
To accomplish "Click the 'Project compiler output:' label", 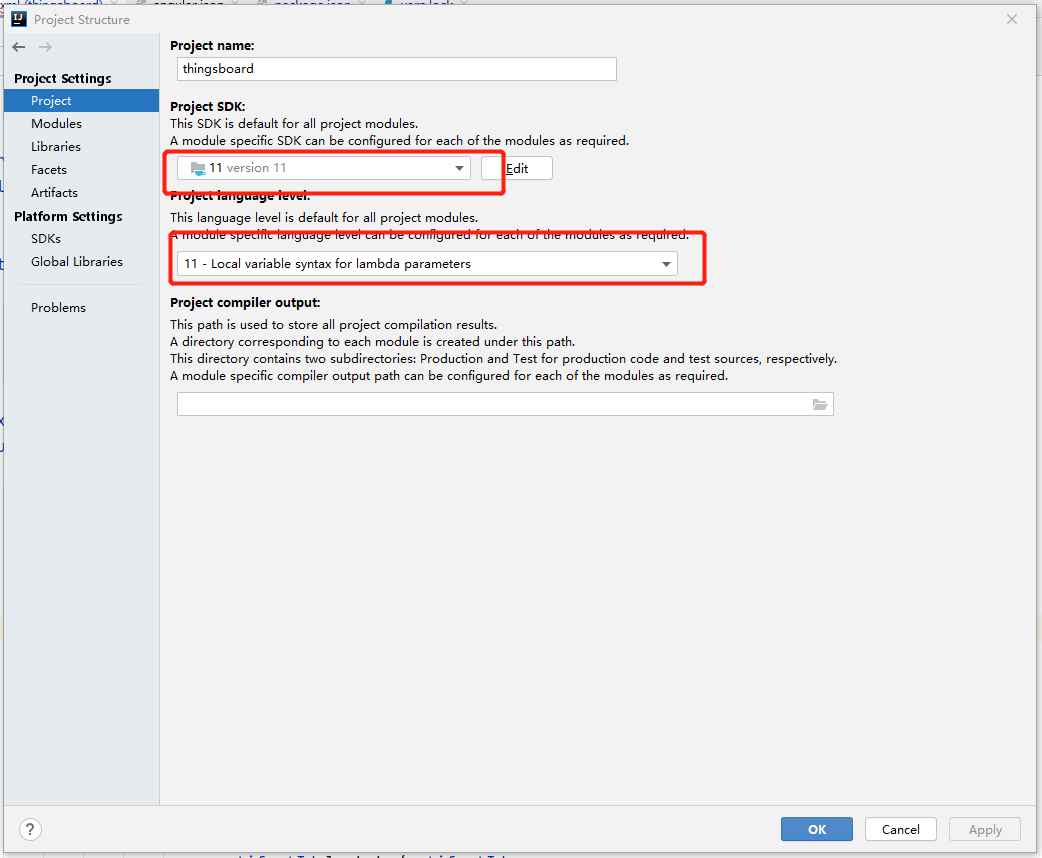I will pyautogui.click(x=245, y=303).
